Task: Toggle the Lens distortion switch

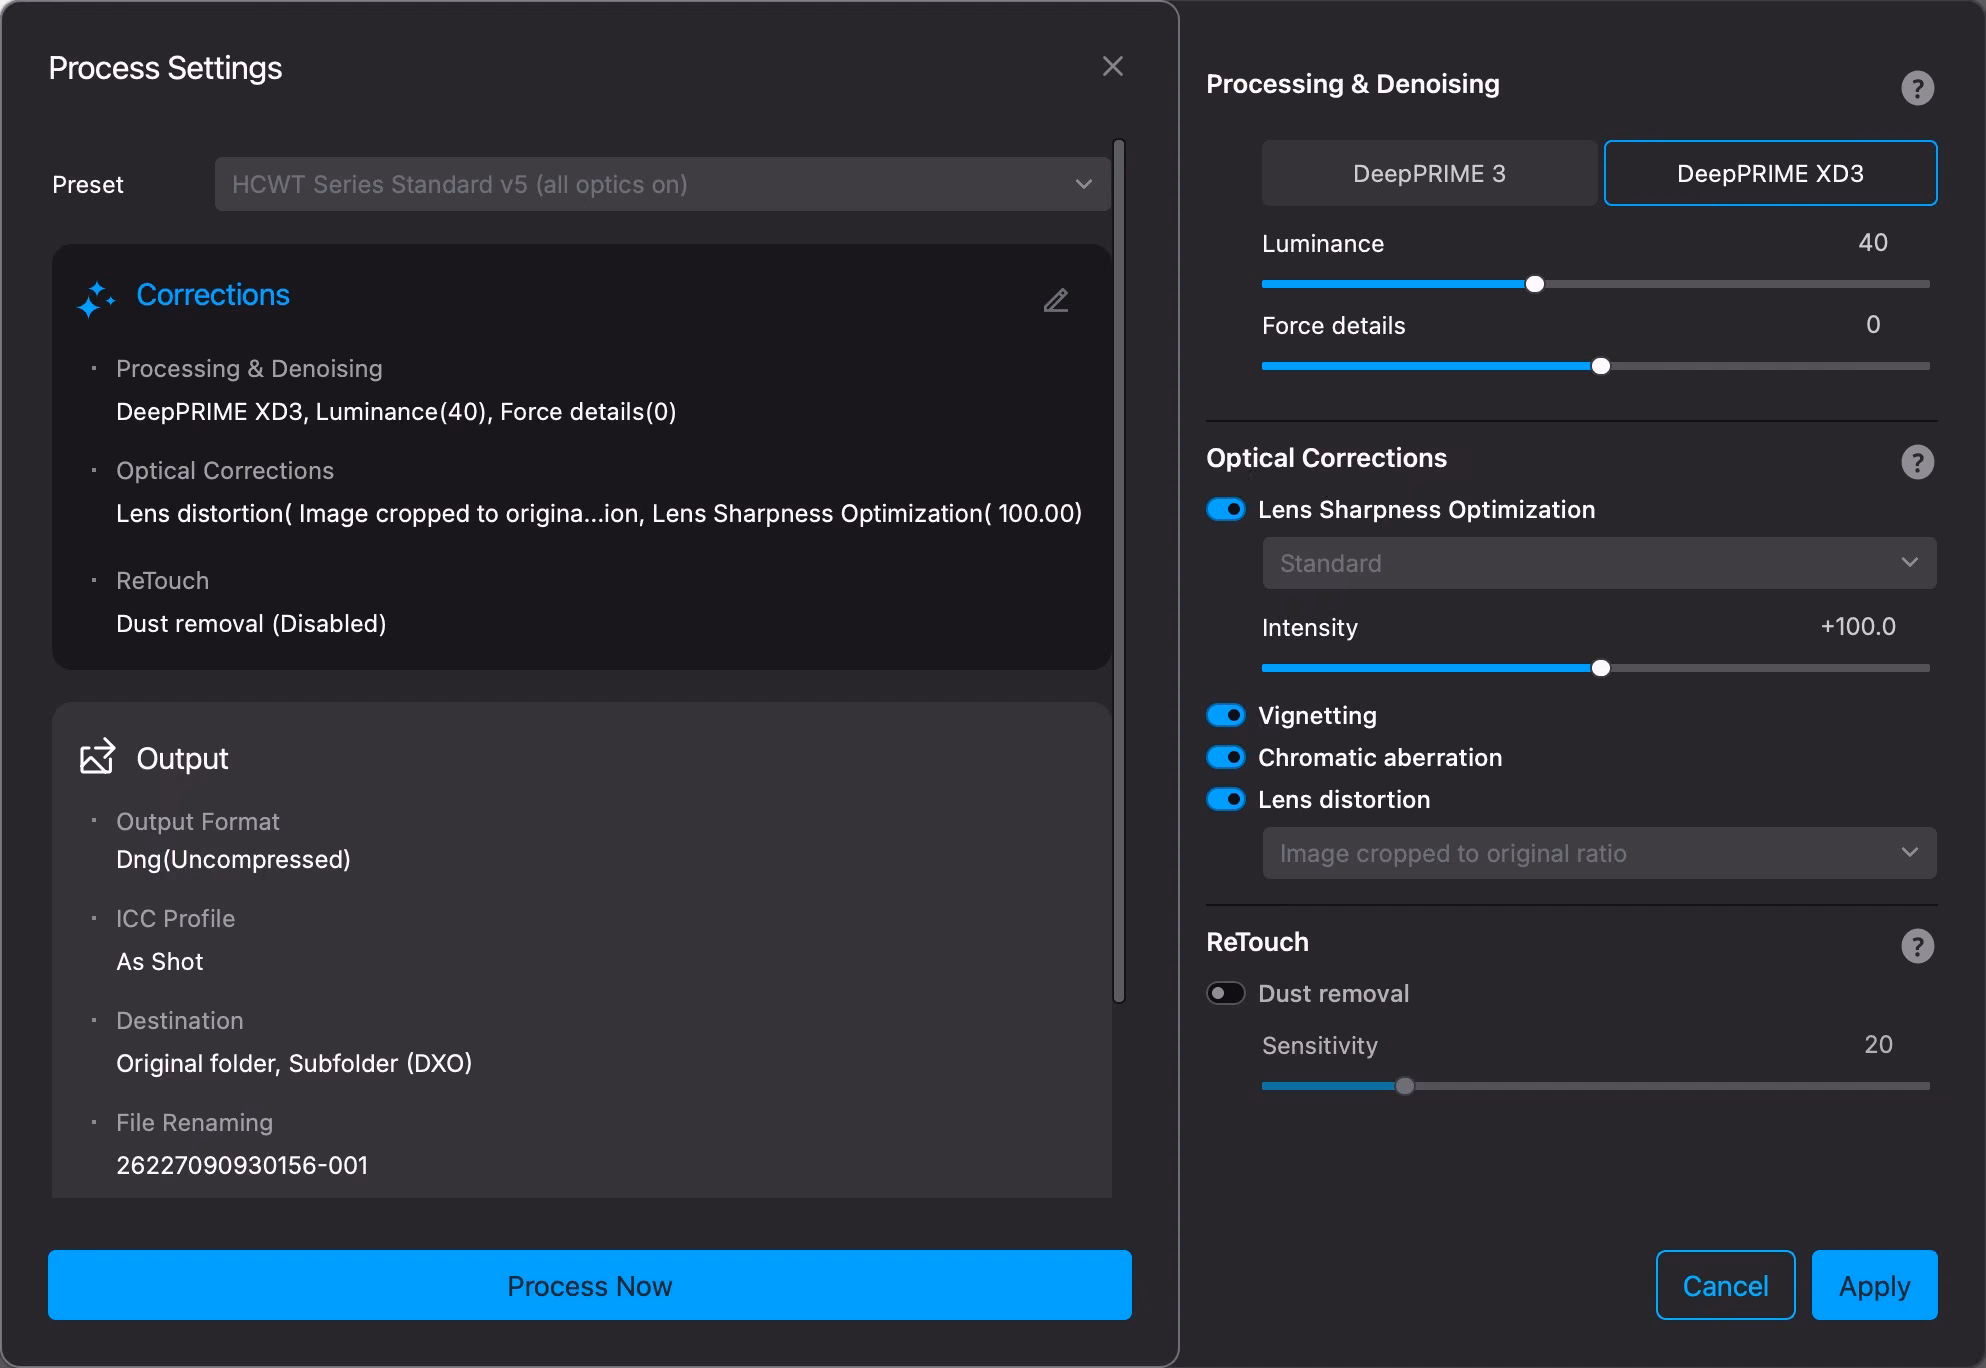Action: point(1226,799)
